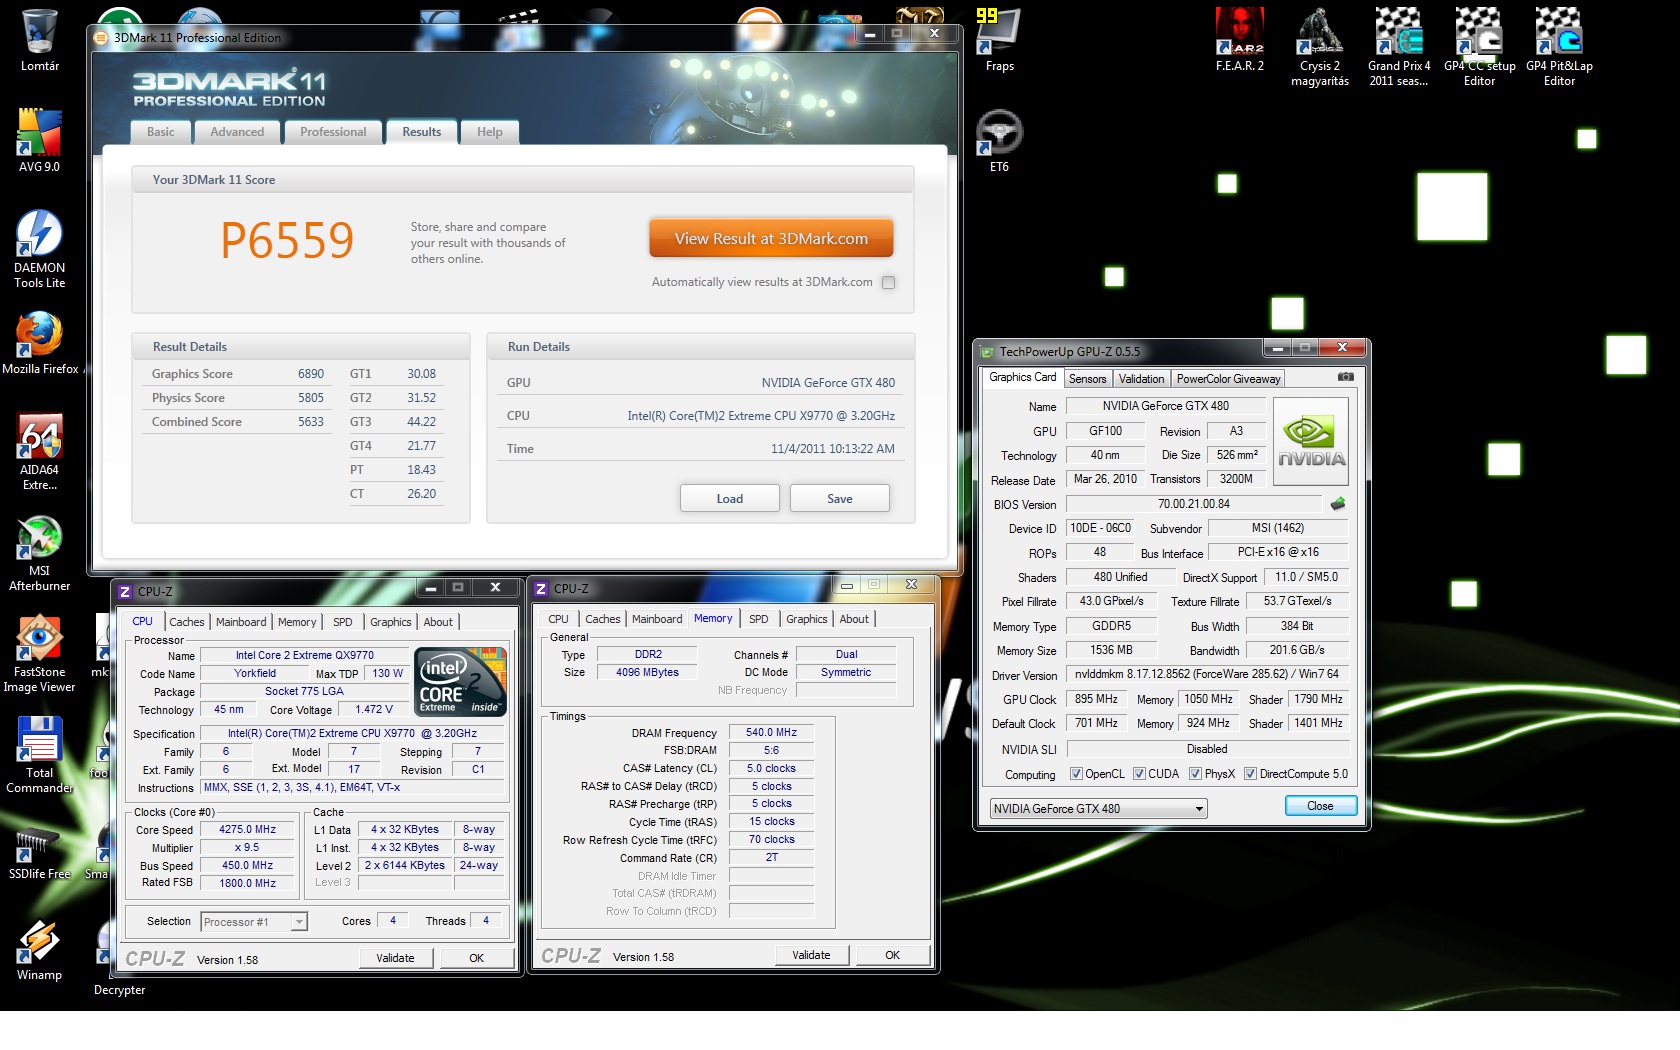Launch Grand Prix 4 2011 season shortcut
Viewport: 1680px width, 1050px height.
pyautogui.click(x=1399, y=47)
